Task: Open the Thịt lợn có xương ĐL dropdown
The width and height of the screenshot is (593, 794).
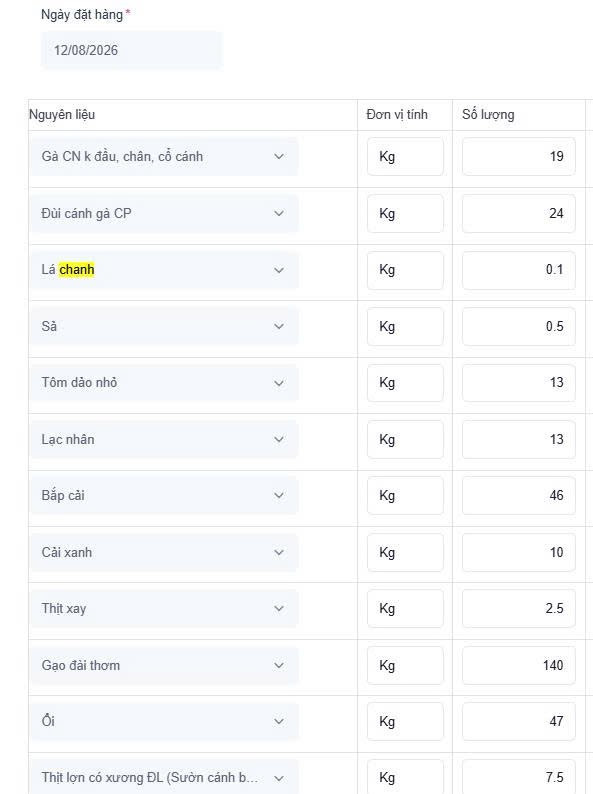Action: coord(164,777)
